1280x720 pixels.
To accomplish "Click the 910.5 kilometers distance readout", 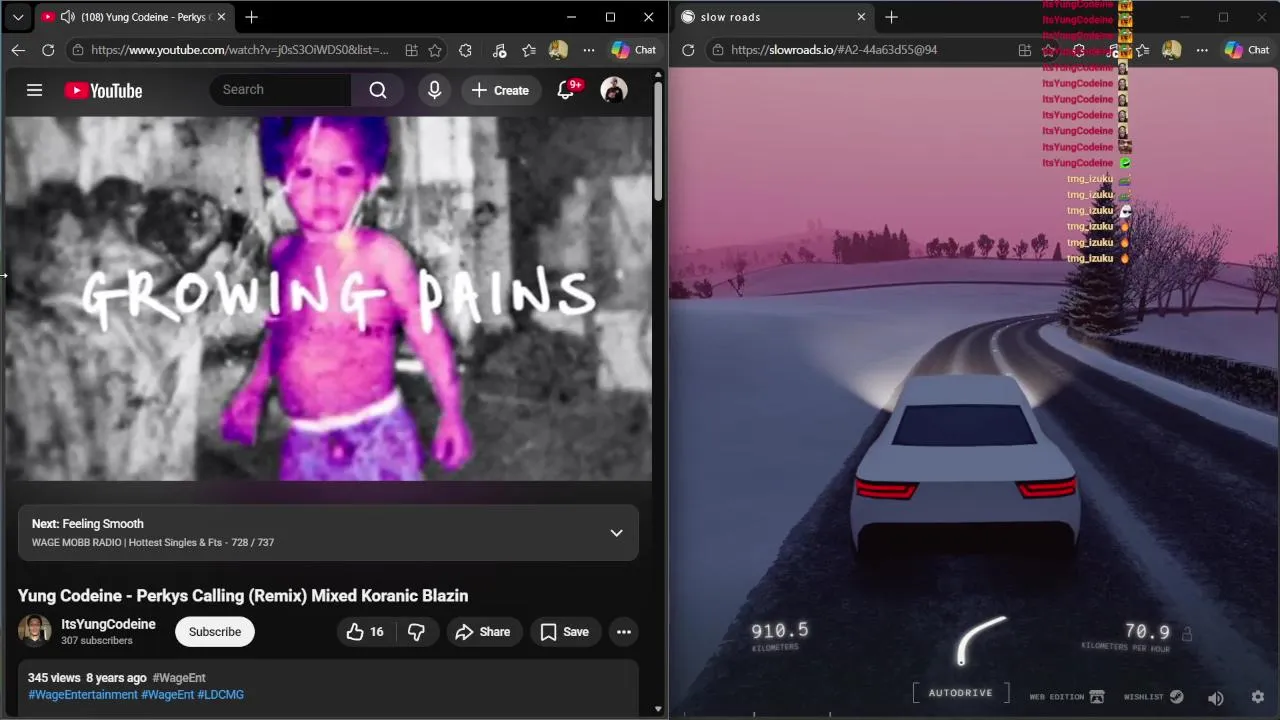I will (x=779, y=636).
